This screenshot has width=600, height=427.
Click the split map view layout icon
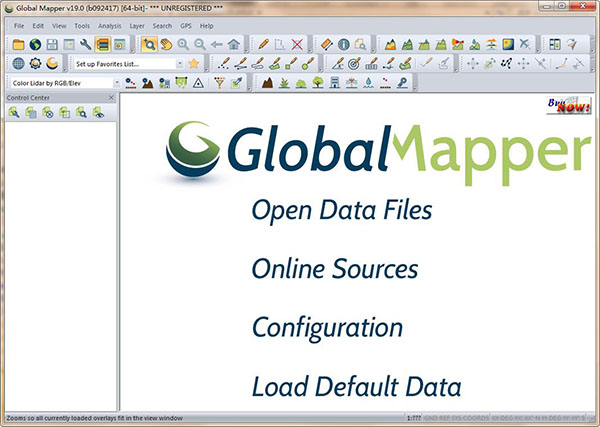point(554,45)
